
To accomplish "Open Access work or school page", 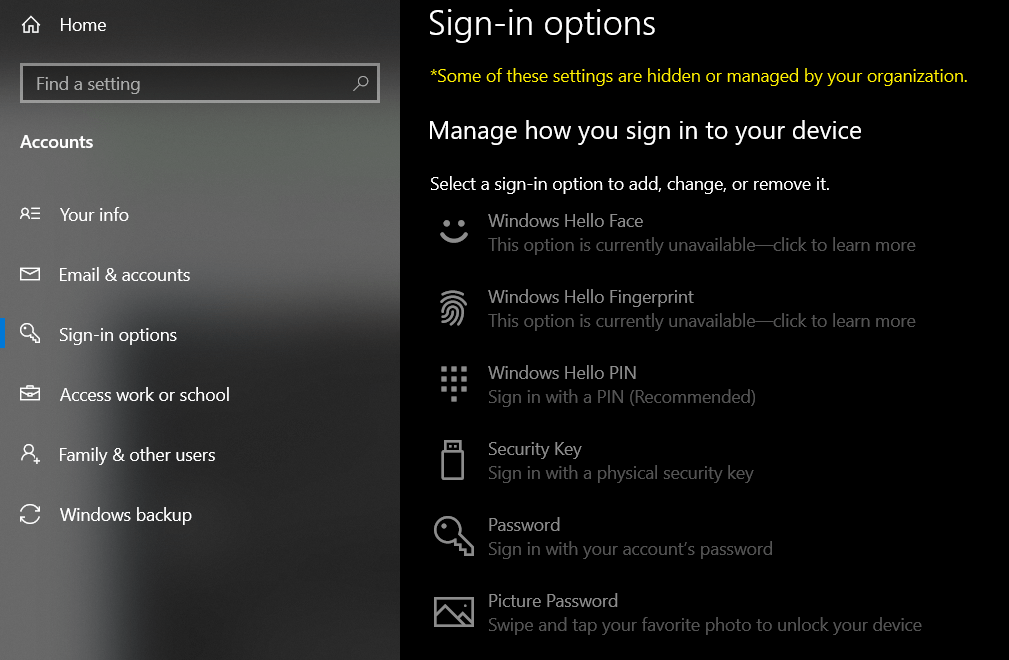I will pyautogui.click(x=145, y=394).
